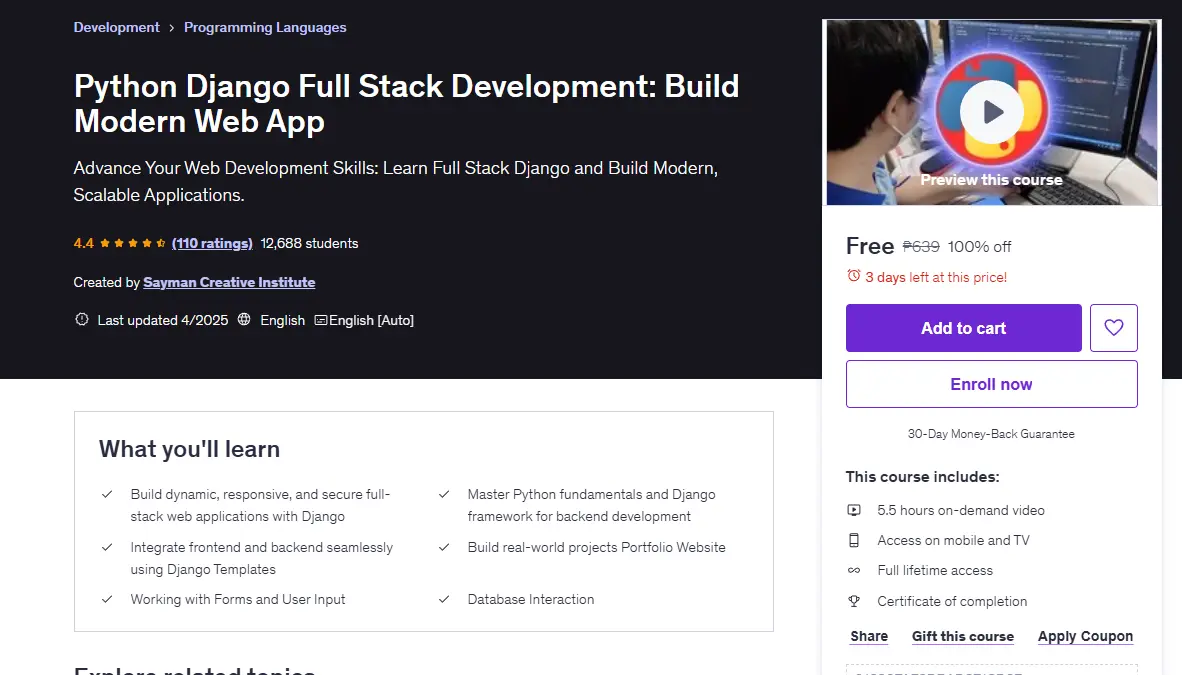1182x675 pixels.
Task: Click Access on mobile and TV text
Action: (953, 540)
